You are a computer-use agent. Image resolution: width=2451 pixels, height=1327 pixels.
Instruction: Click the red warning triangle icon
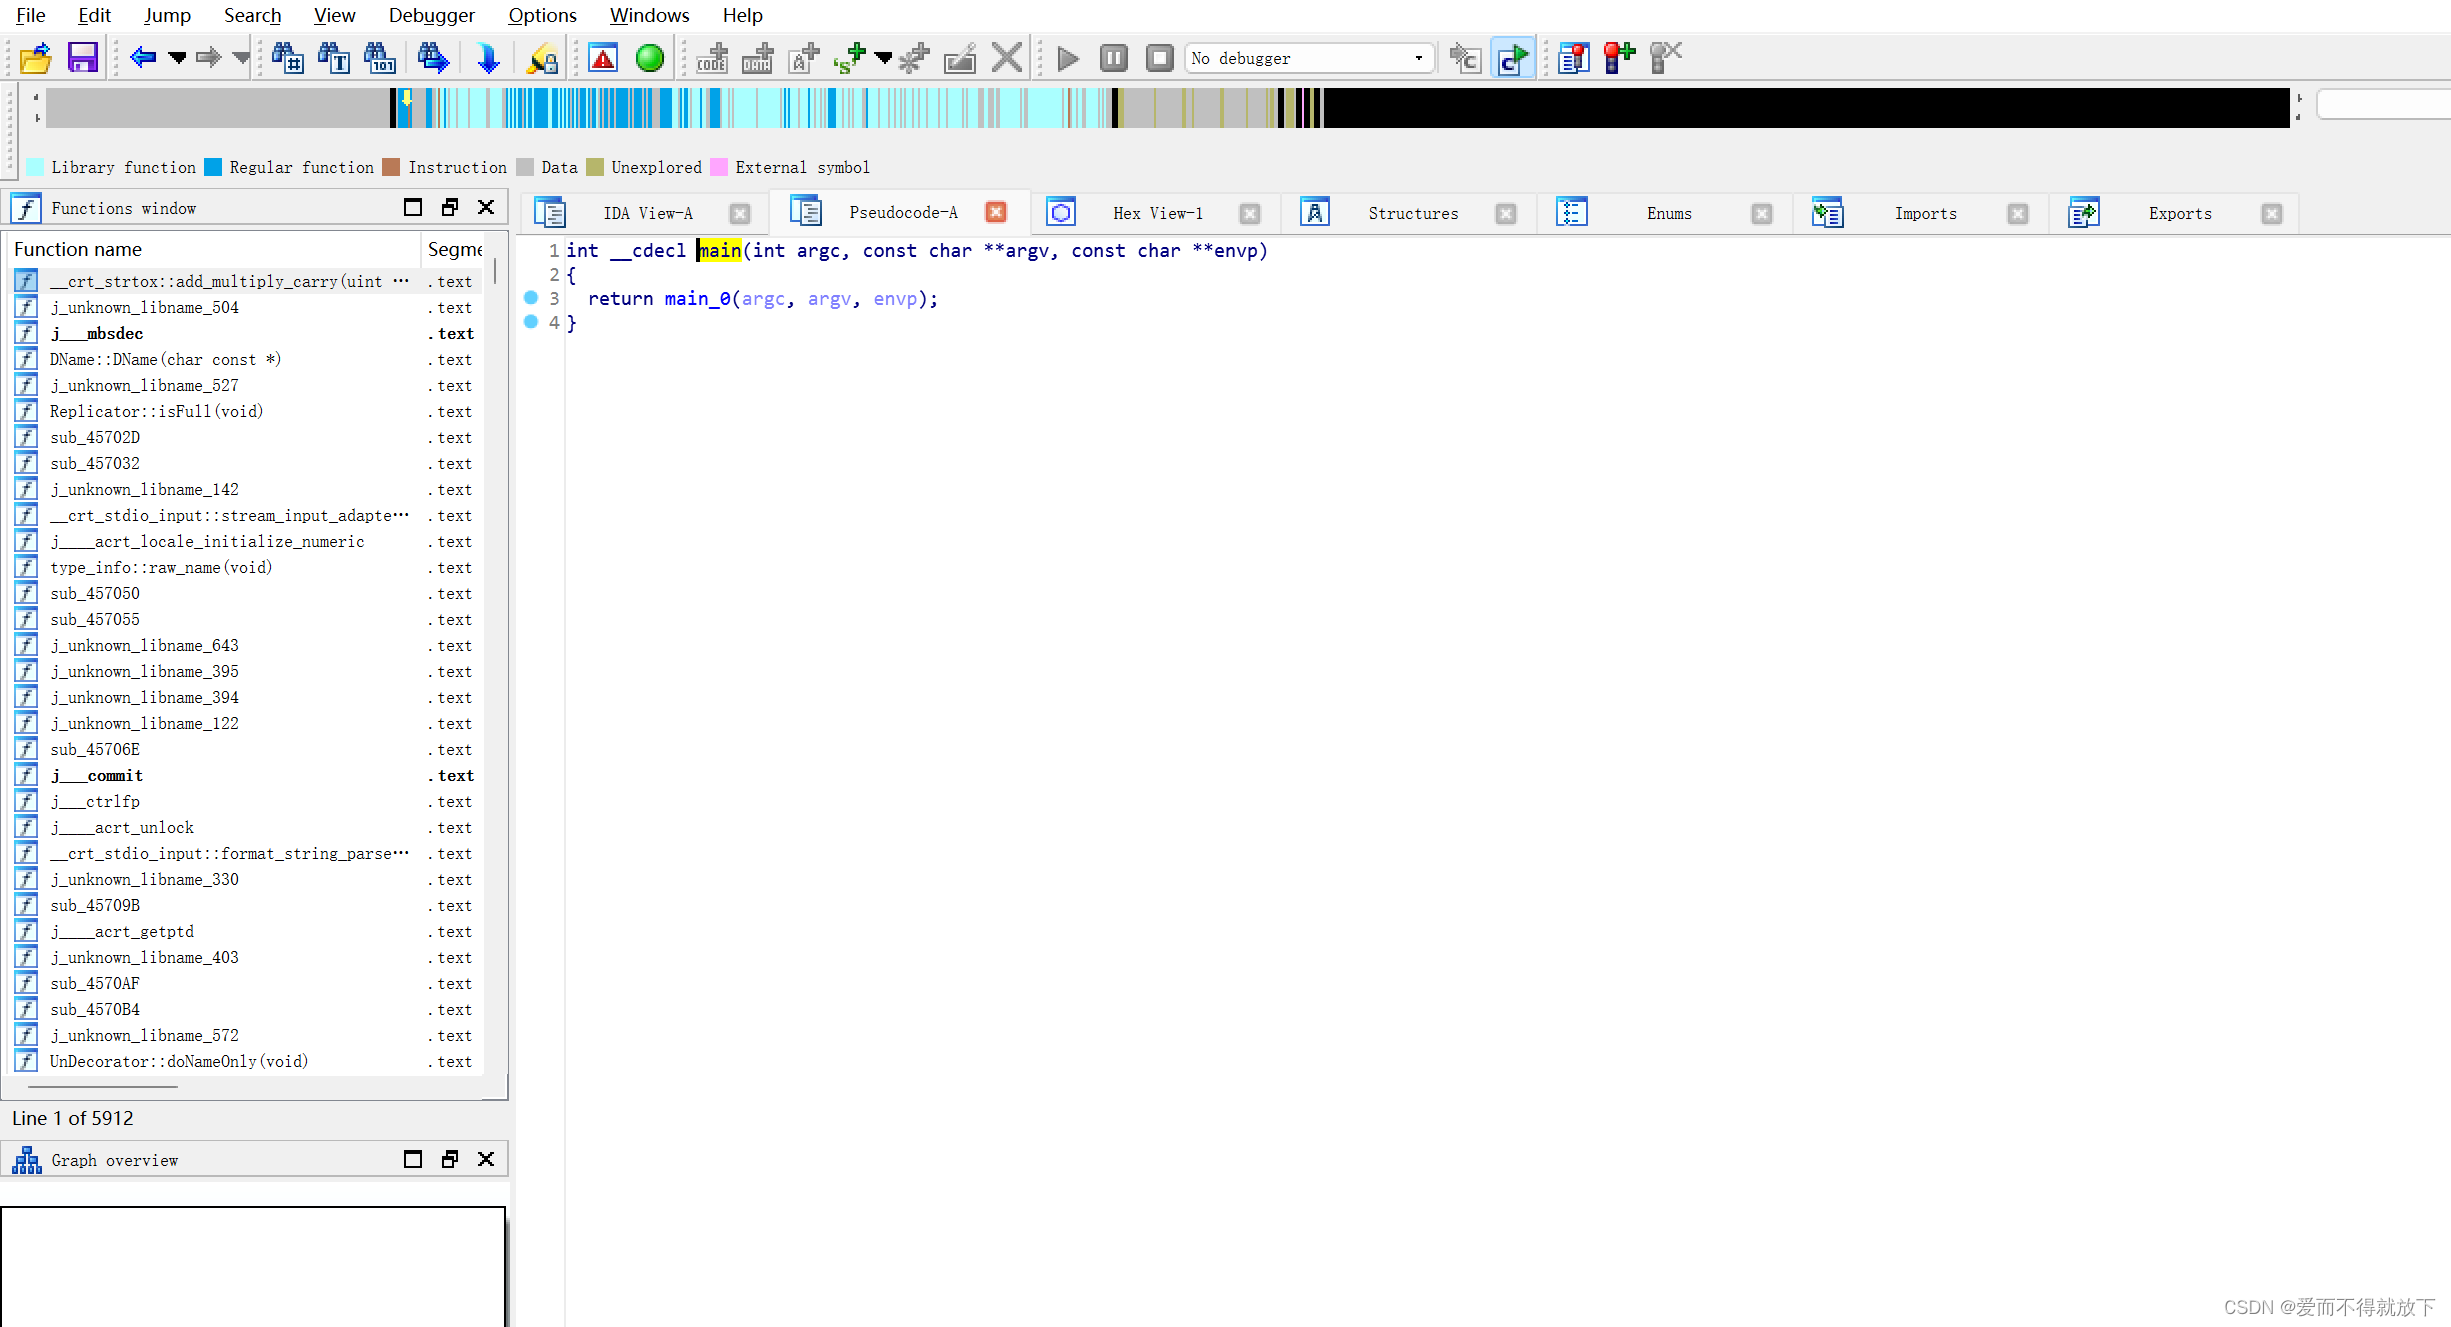coord(603,58)
